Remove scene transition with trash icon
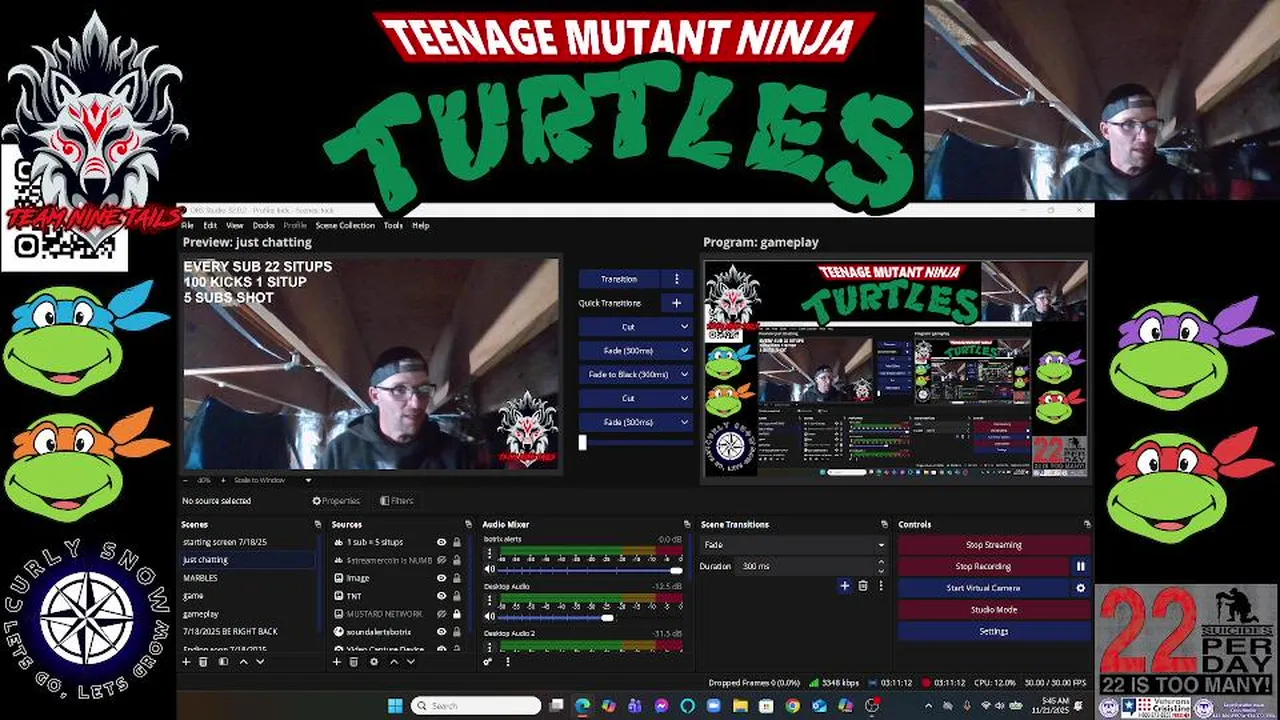The image size is (1280, 720). coord(863,586)
